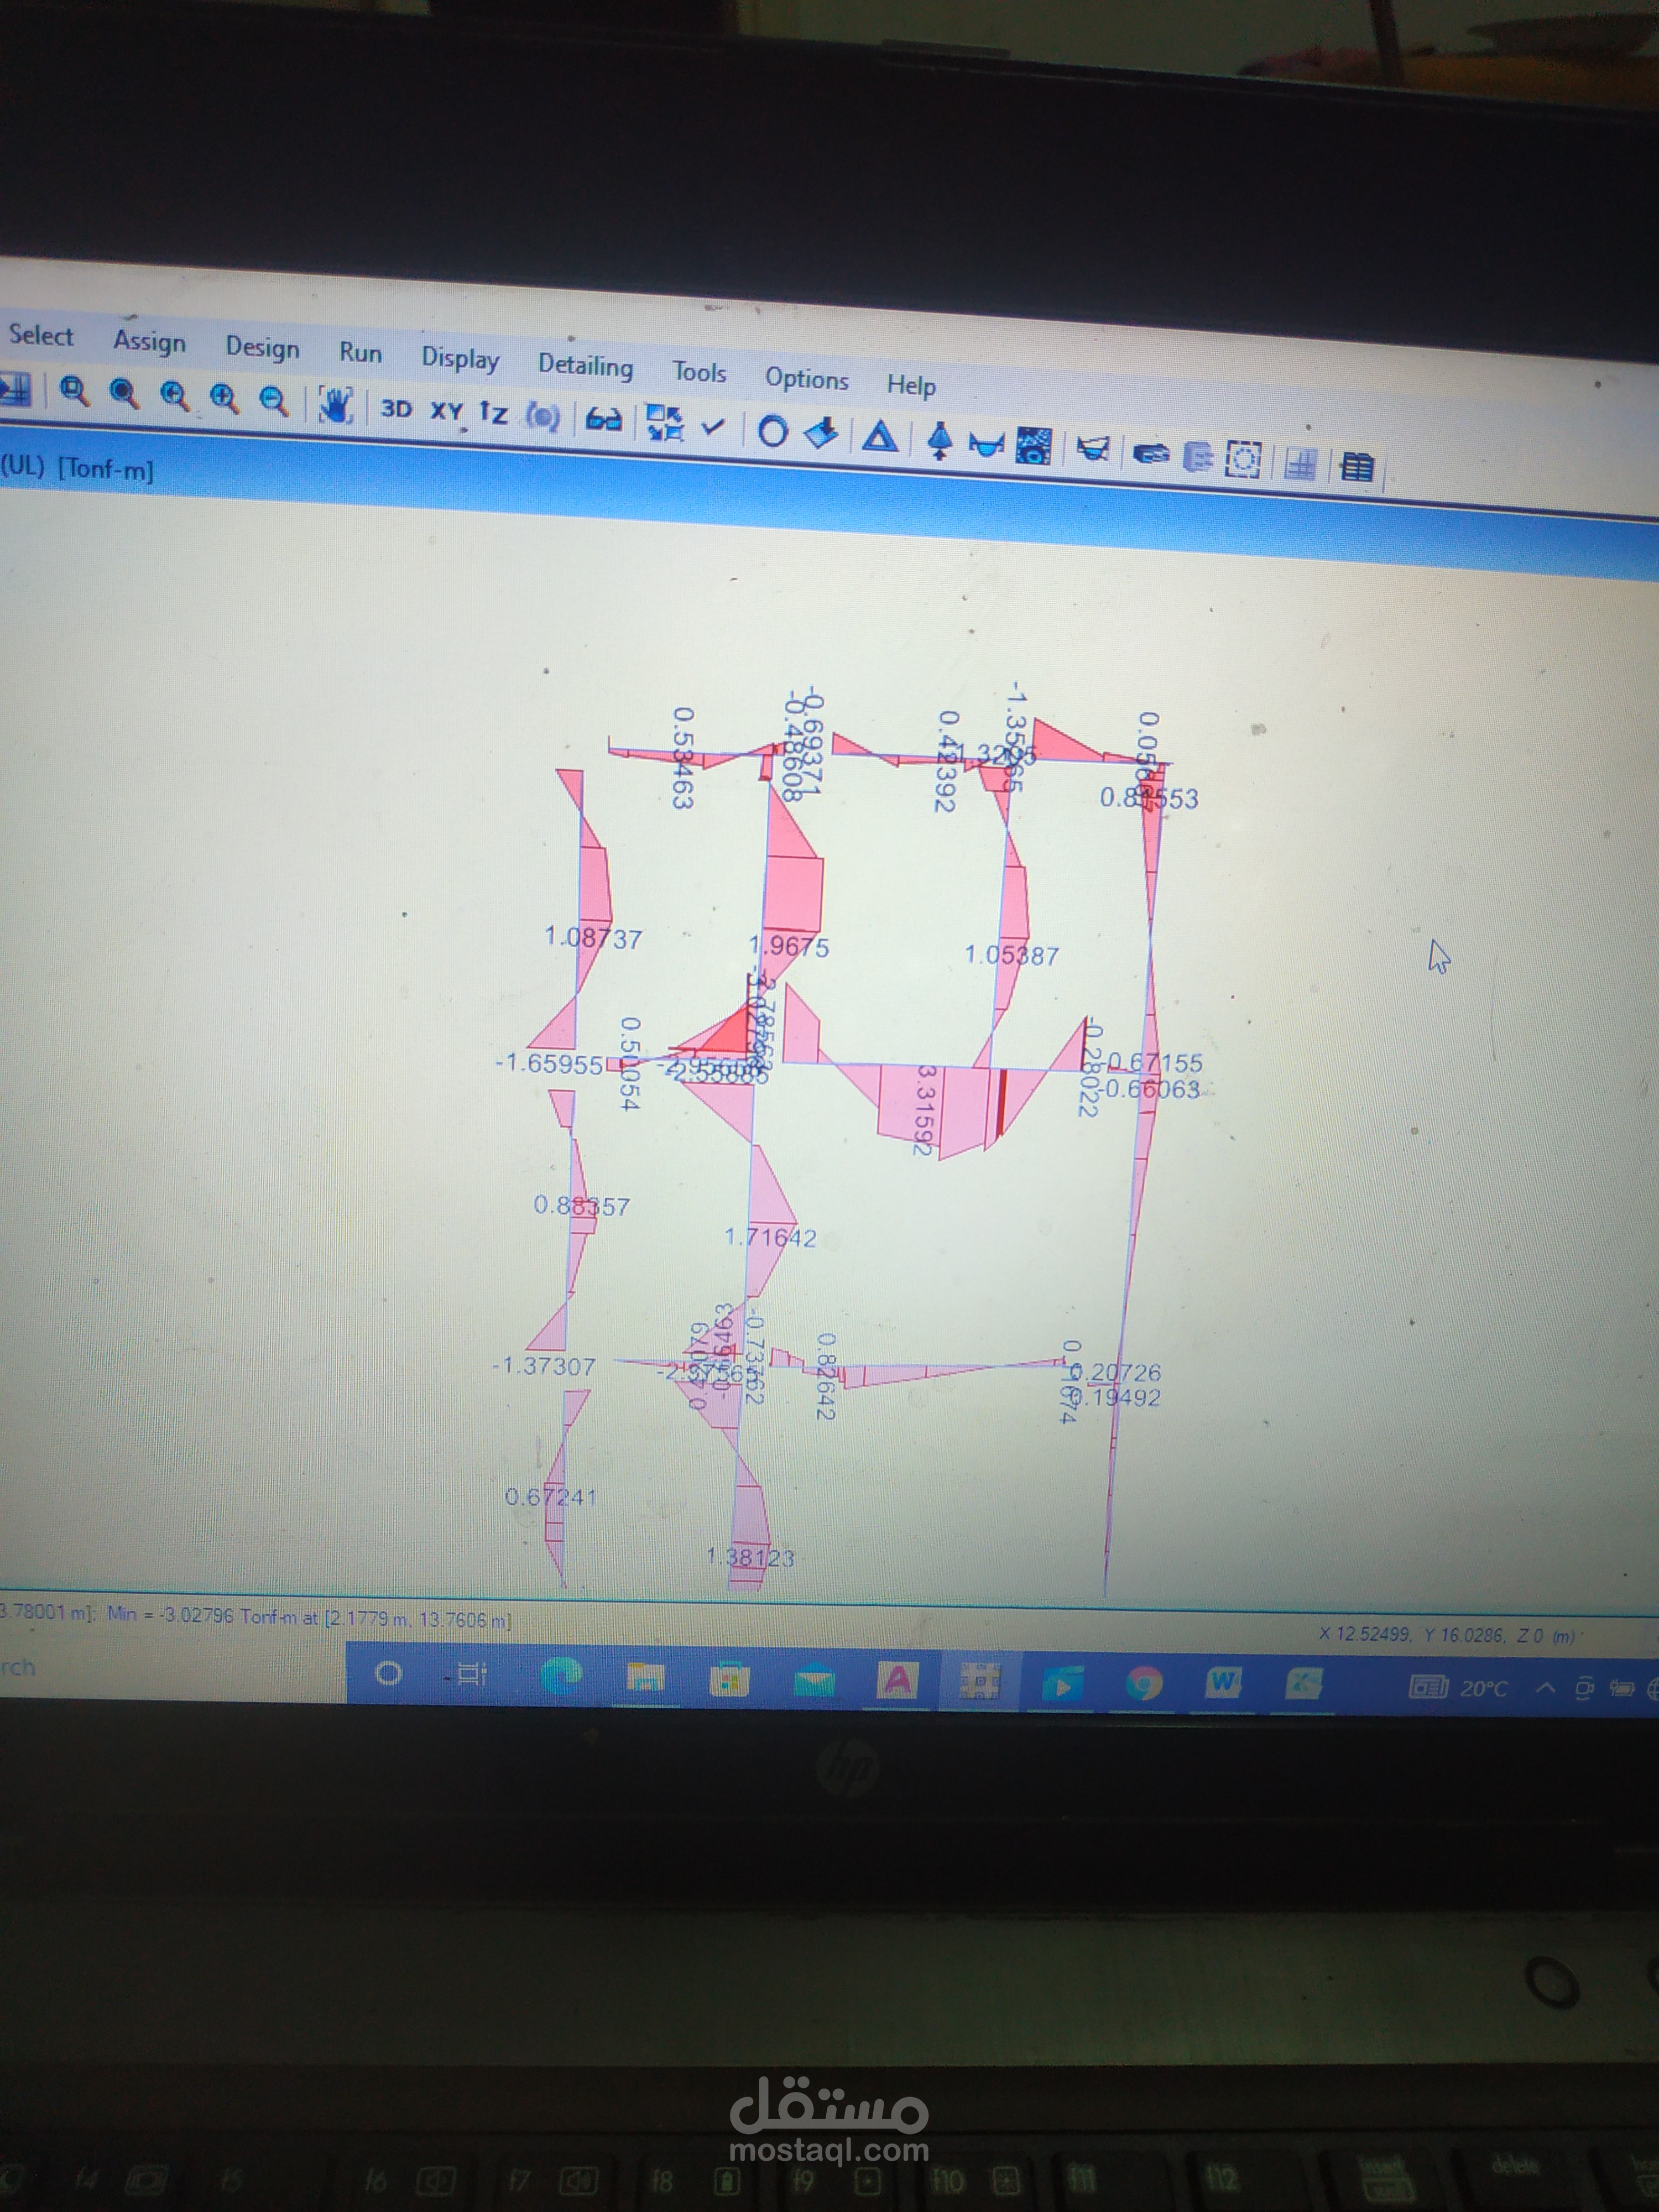Show hidden system tray icons
This screenshot has width=1659, height=2212.
click(x=1545, y=1689)
